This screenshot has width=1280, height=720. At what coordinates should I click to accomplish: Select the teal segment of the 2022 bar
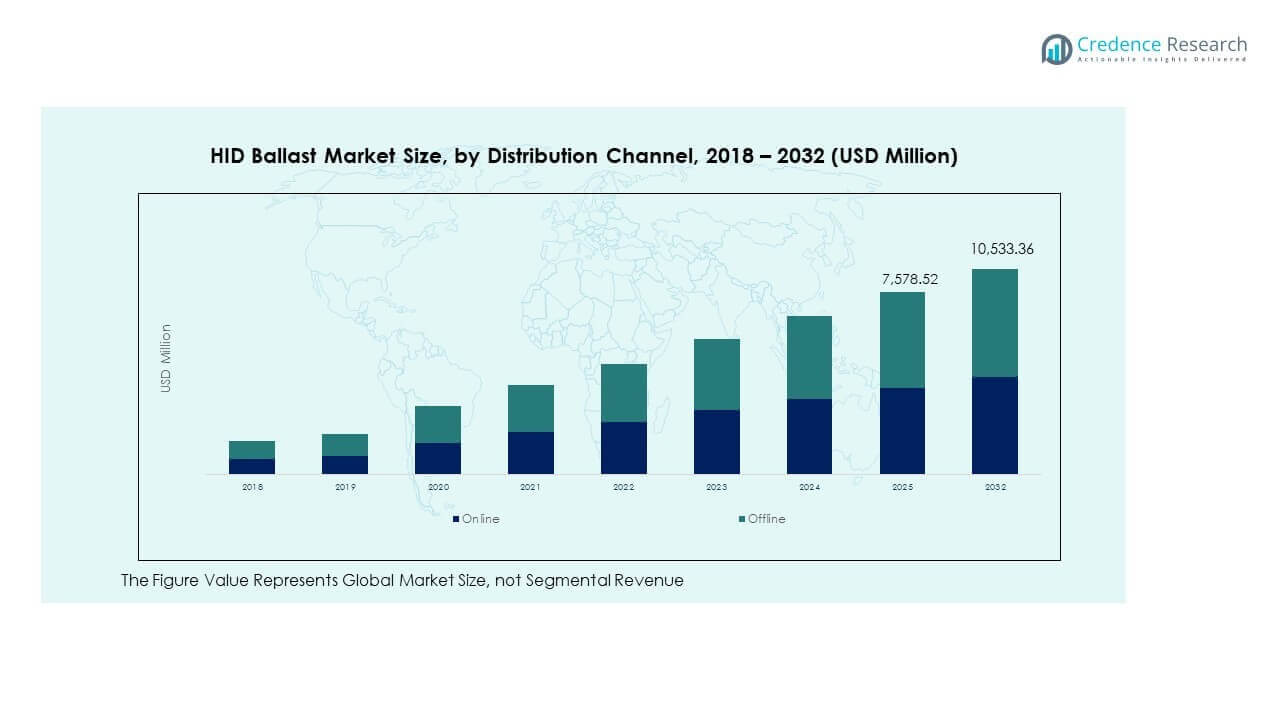click(x=623, y=392)
